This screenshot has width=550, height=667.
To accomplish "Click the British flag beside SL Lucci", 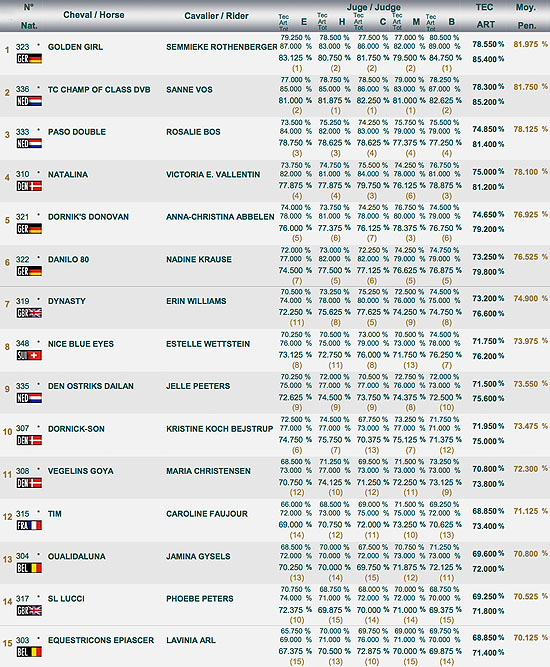I will (x=29, y=610).
